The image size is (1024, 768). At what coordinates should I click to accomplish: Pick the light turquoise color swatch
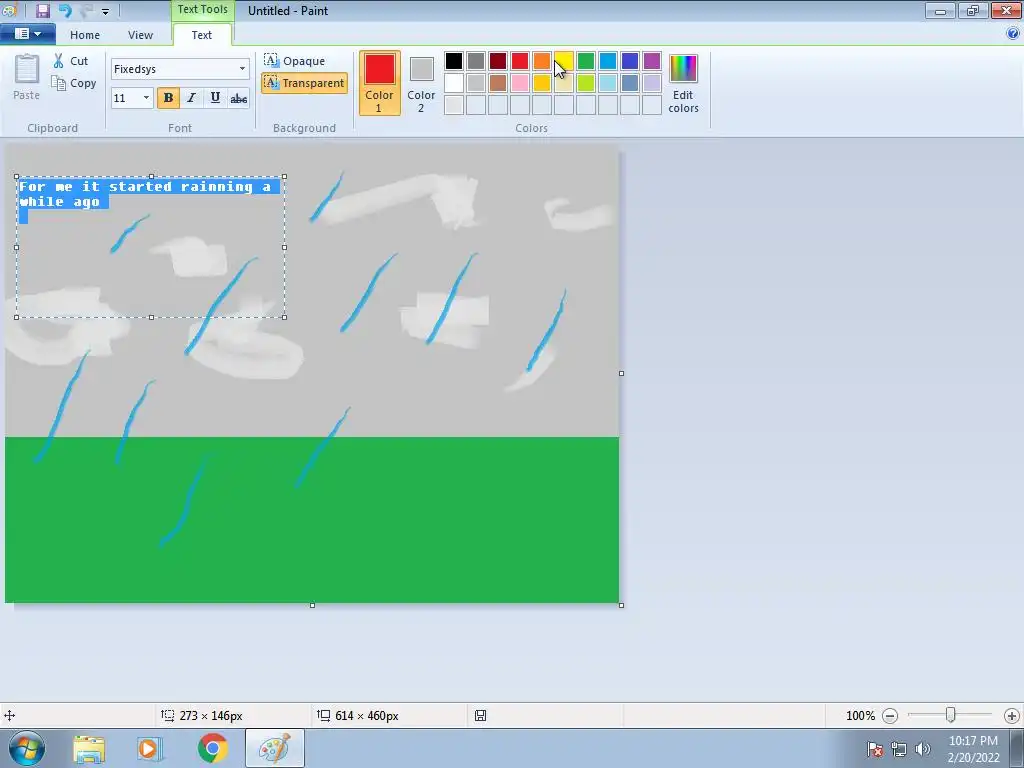pos(608,83)
